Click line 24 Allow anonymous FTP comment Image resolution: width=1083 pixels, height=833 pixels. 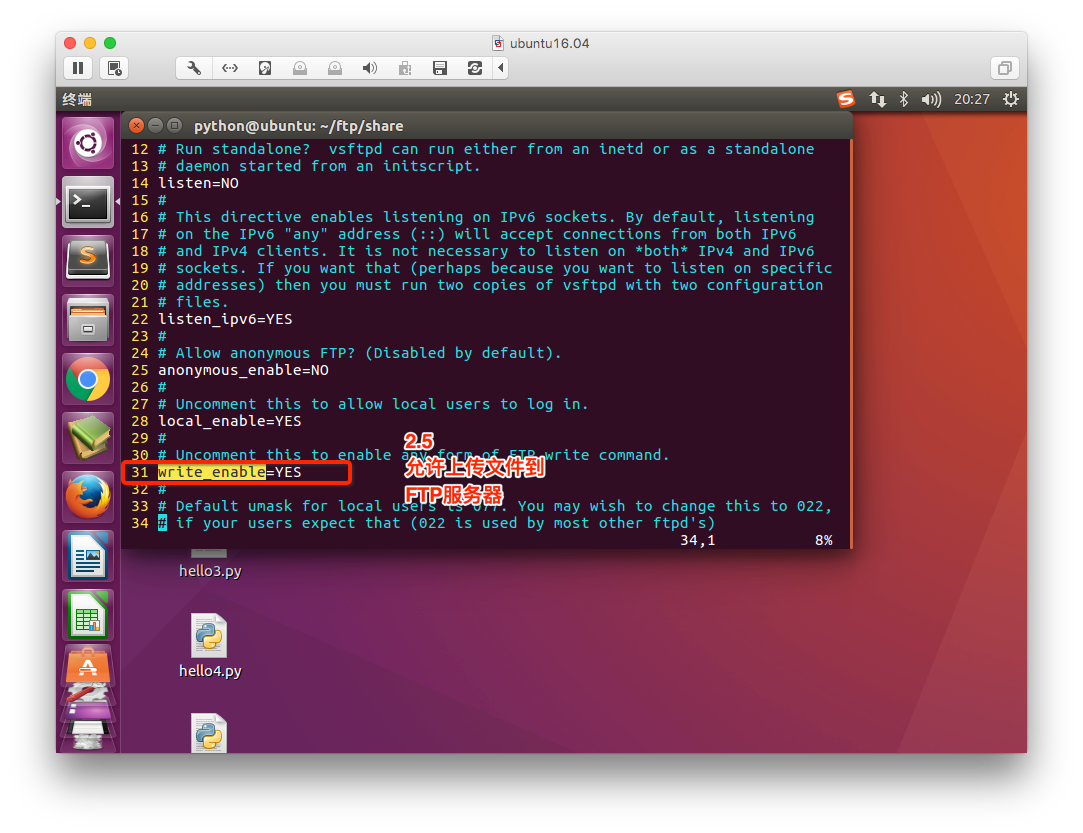359,353
